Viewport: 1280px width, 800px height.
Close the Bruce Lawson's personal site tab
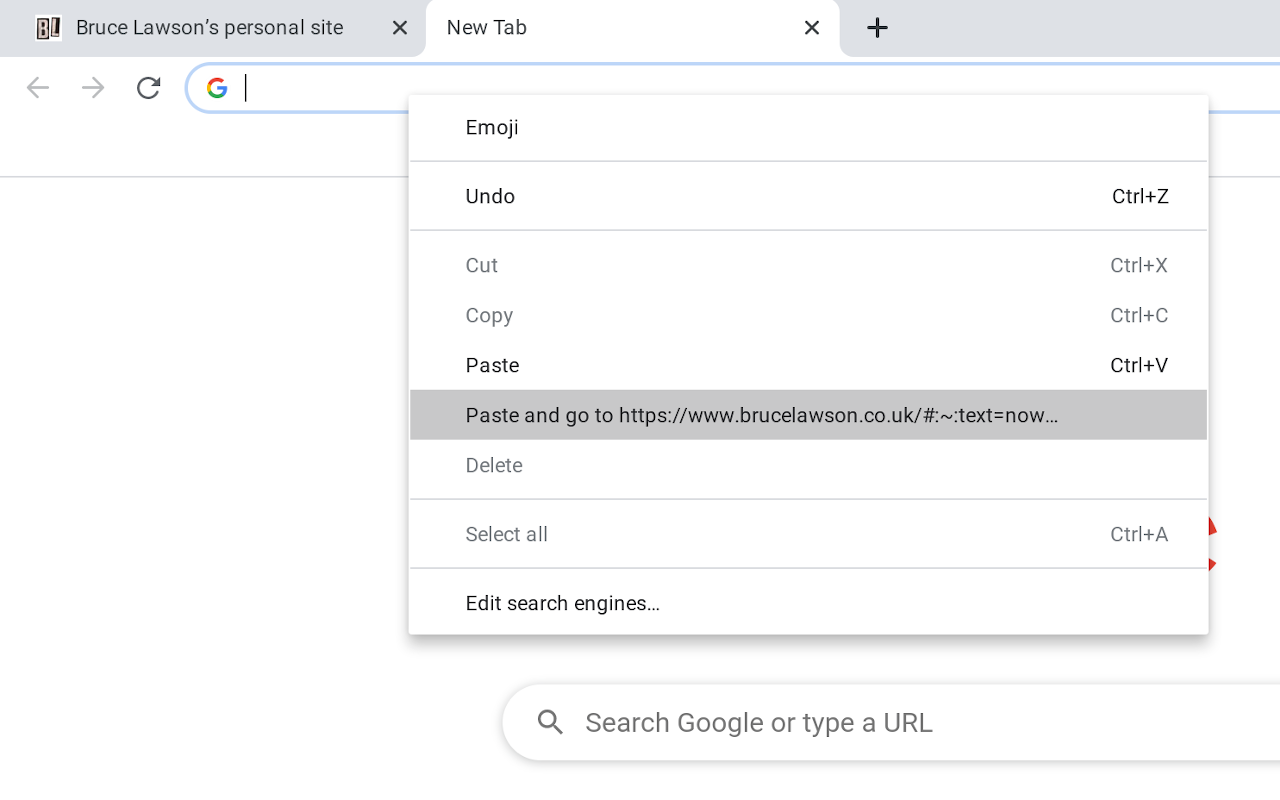[399, 28]
